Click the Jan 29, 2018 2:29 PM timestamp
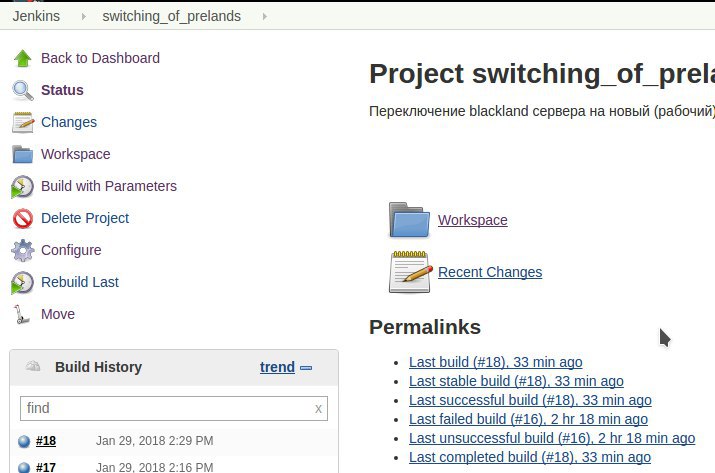Image resolution: width=715 pixels, height=473 pixels. pos(154,441)
